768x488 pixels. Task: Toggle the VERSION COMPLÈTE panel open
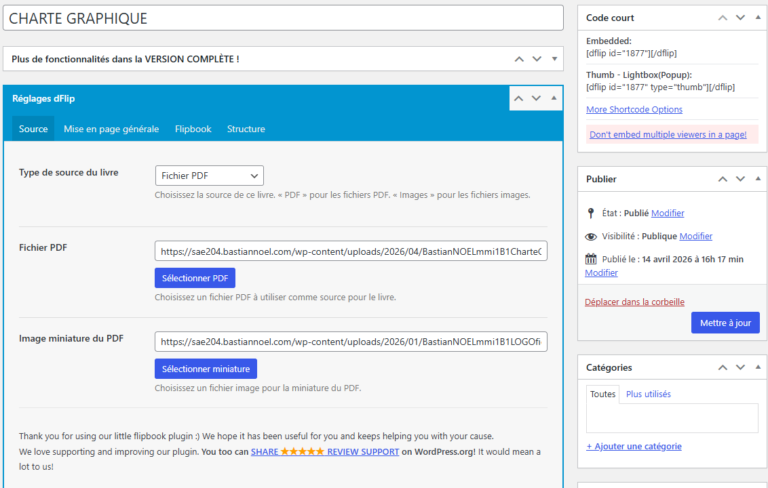point(554,59)
